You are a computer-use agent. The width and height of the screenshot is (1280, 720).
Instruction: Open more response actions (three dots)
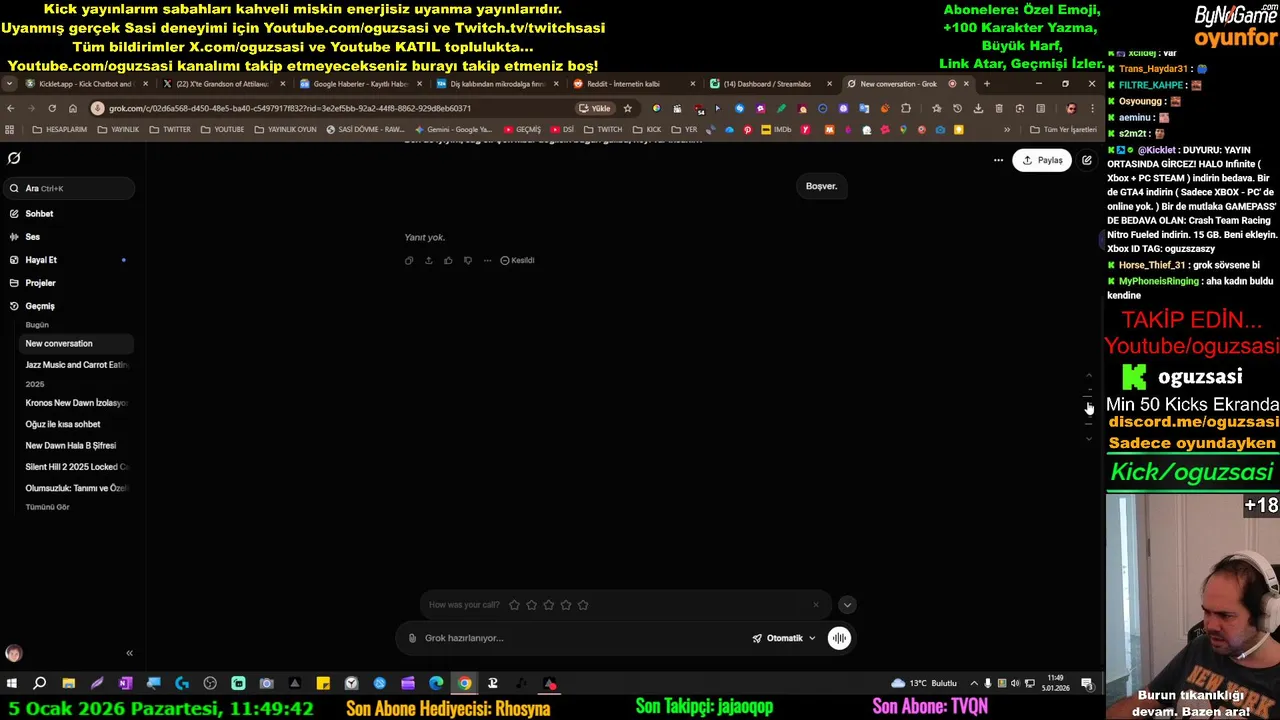pos(487,260)
